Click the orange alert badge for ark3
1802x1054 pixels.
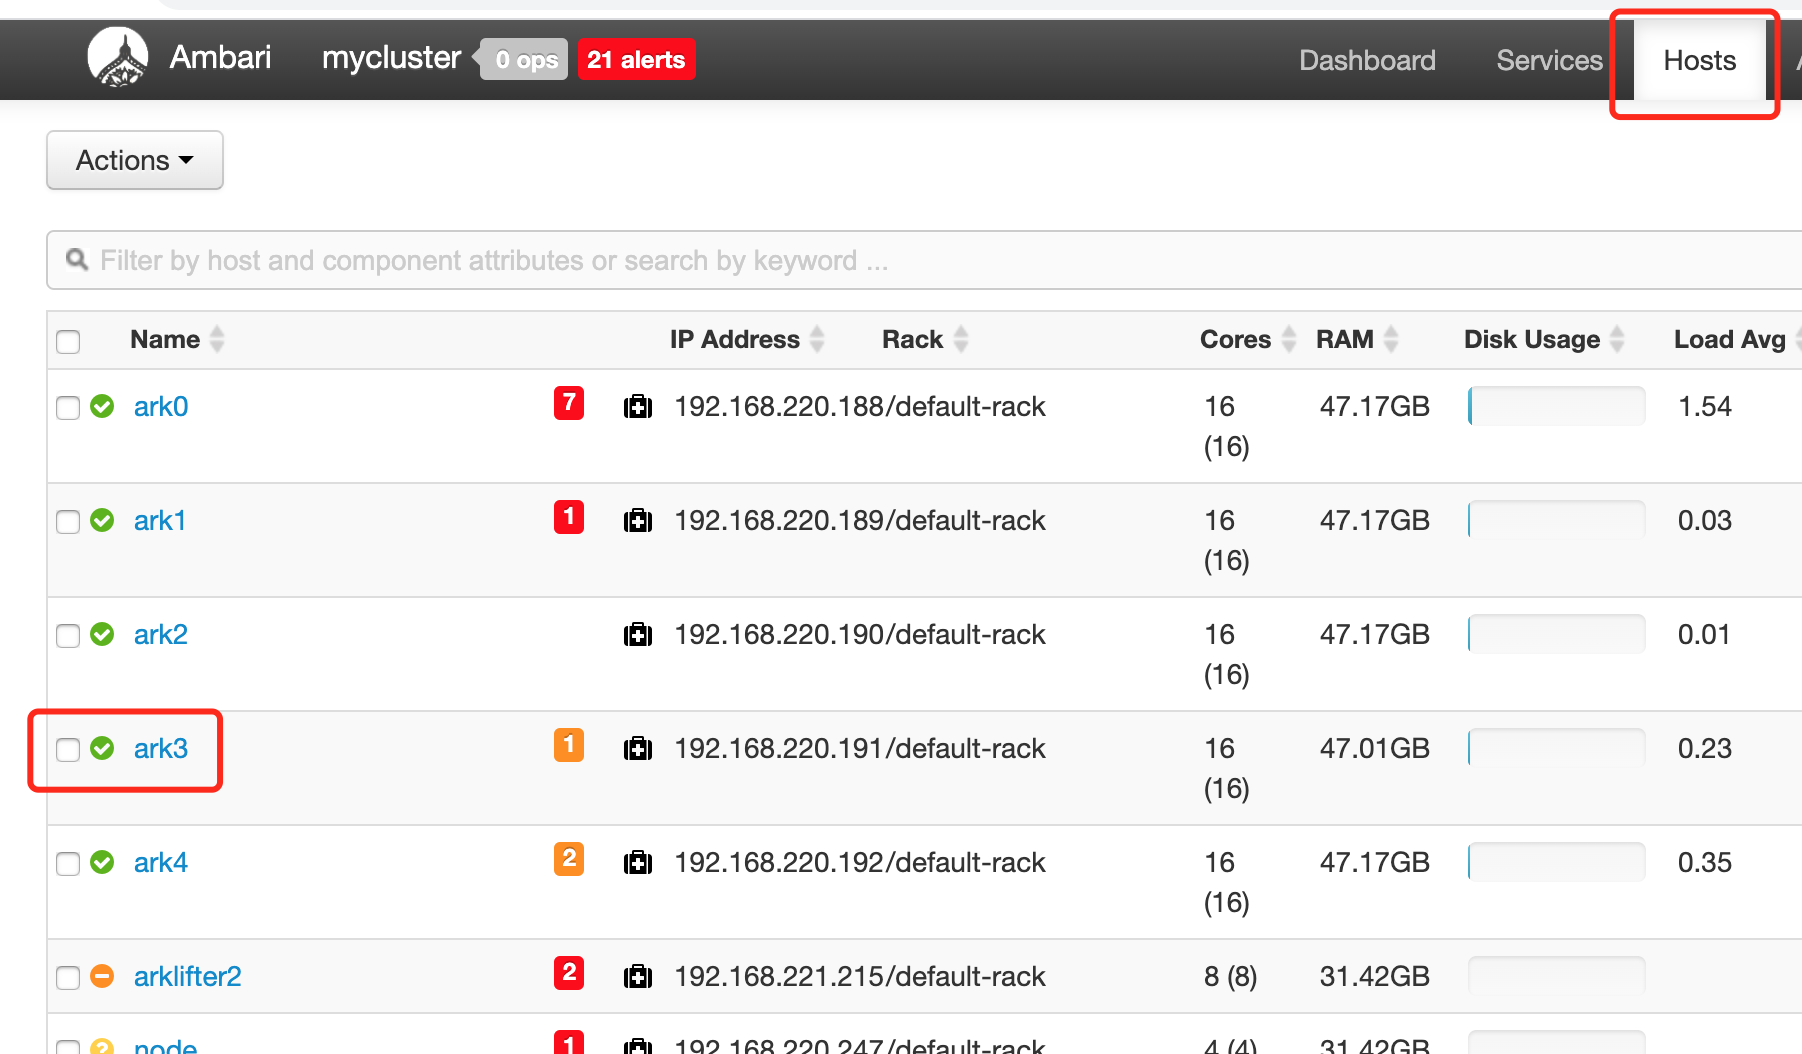pyautogui.click(x=568, y=745)
